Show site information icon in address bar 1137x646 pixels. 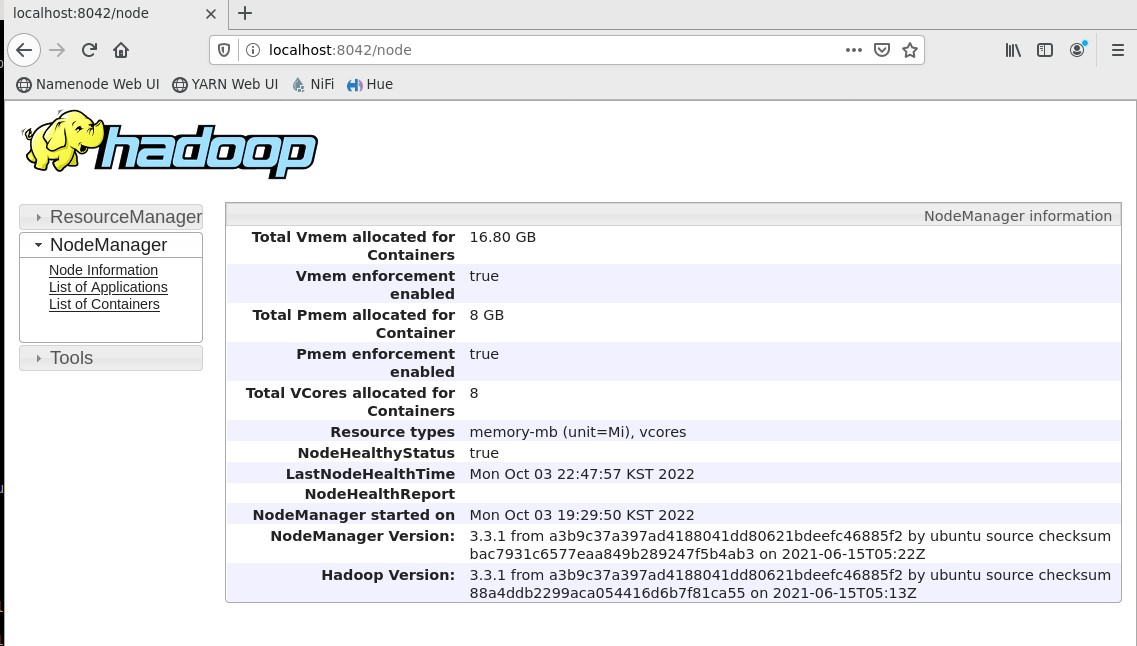(x=252, y=50)
